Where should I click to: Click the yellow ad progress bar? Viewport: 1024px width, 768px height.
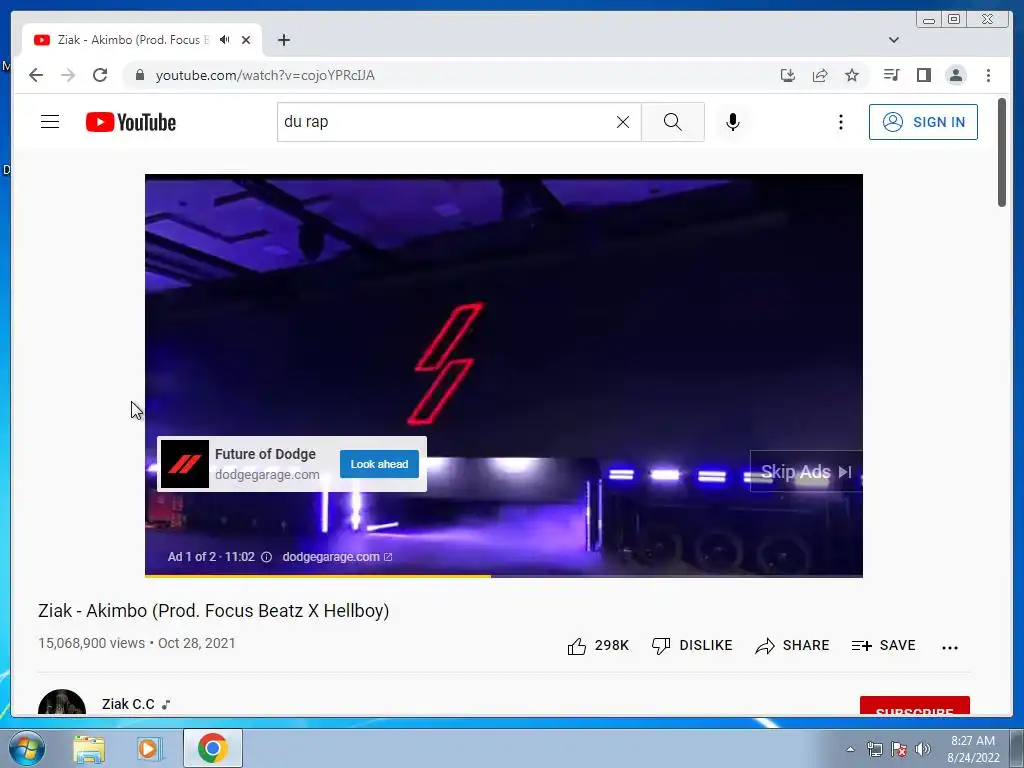click(317, 576)
